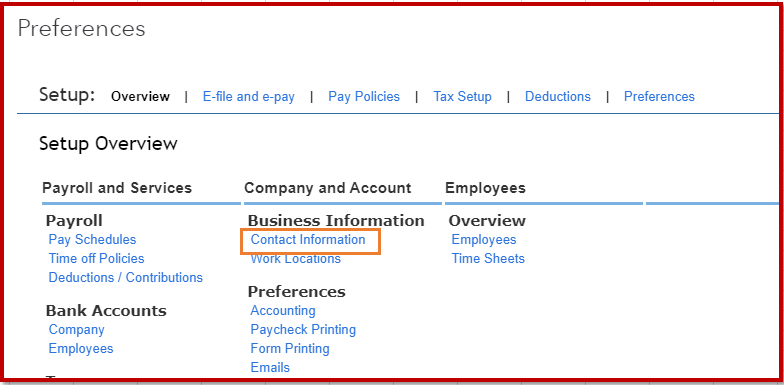Open Time off Policies link

[x=96, y=258]
